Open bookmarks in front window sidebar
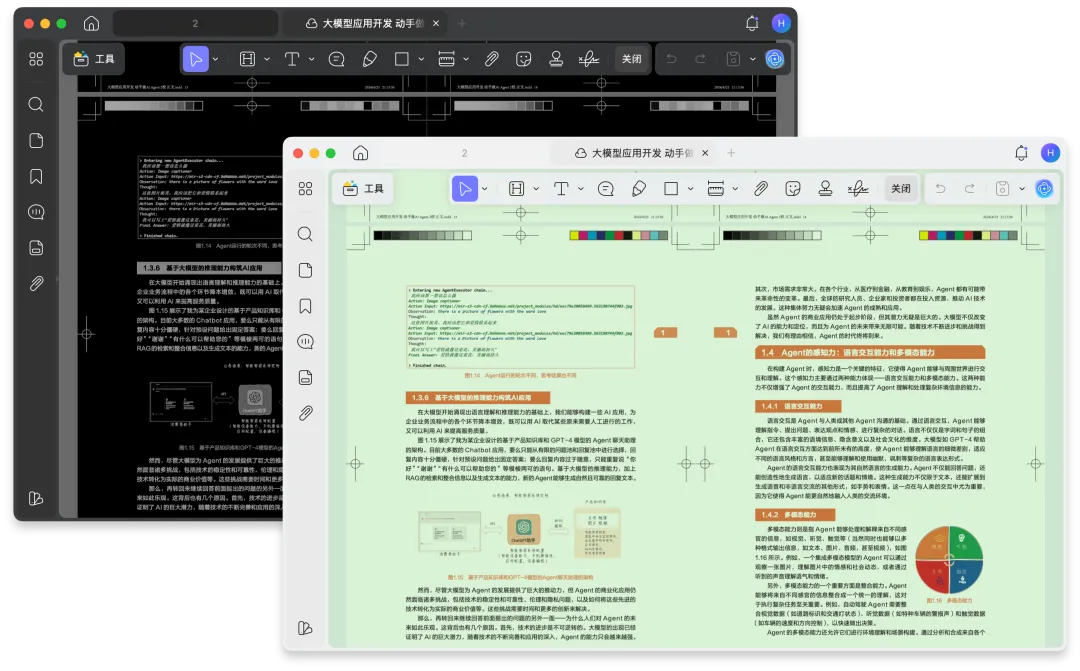The width and height of the screenshot is (1080, 671). [305, 306]
